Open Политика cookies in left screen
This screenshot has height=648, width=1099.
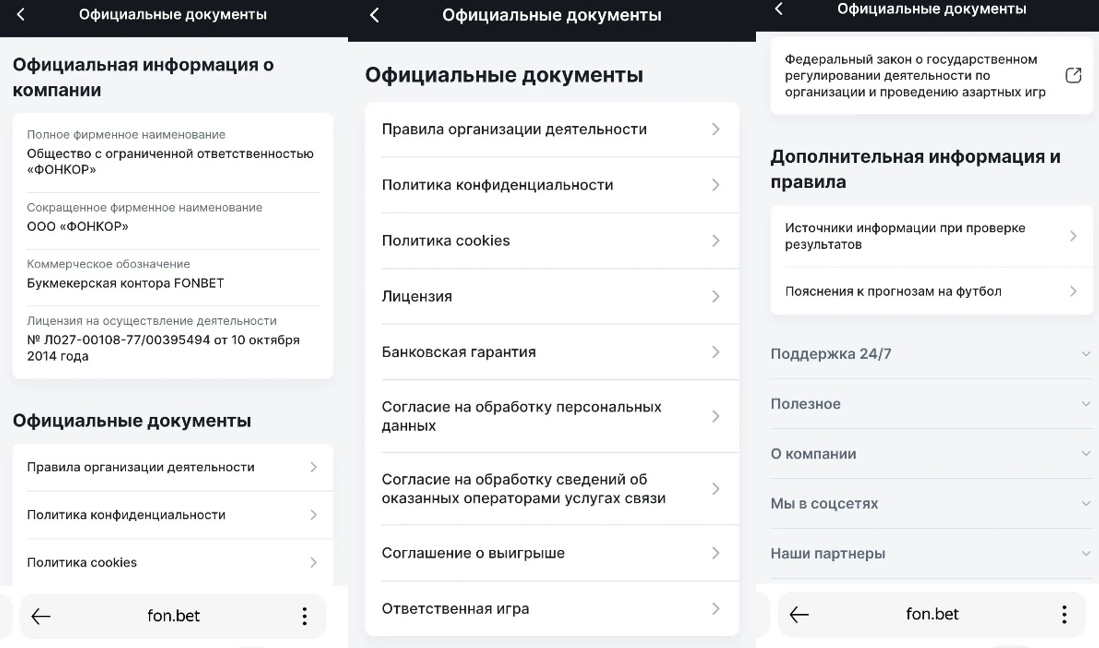[172, 563]
